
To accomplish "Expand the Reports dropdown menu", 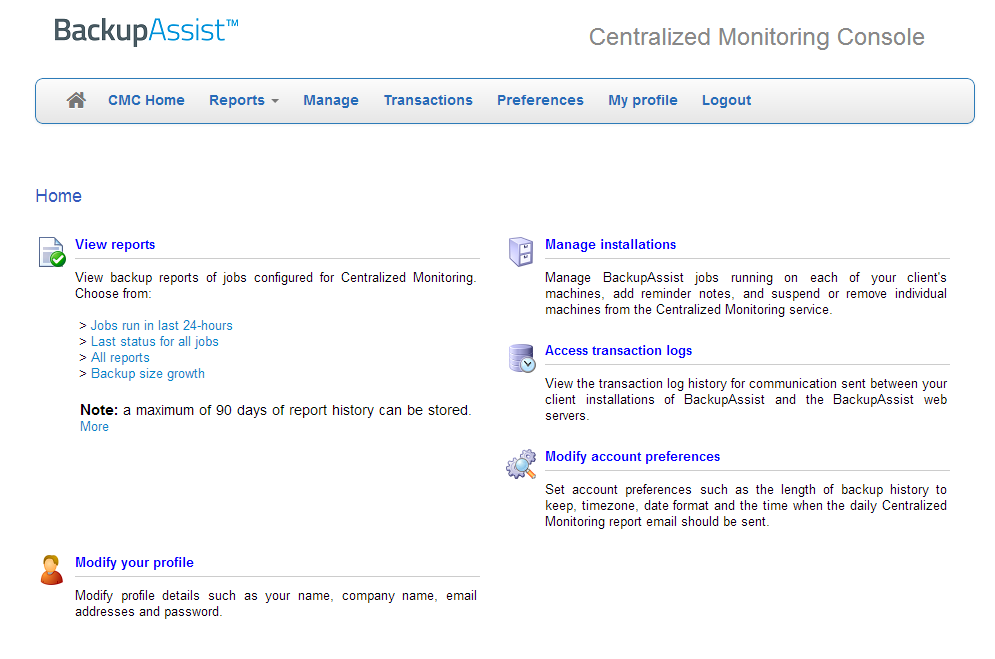I will [x=244, y=100].
